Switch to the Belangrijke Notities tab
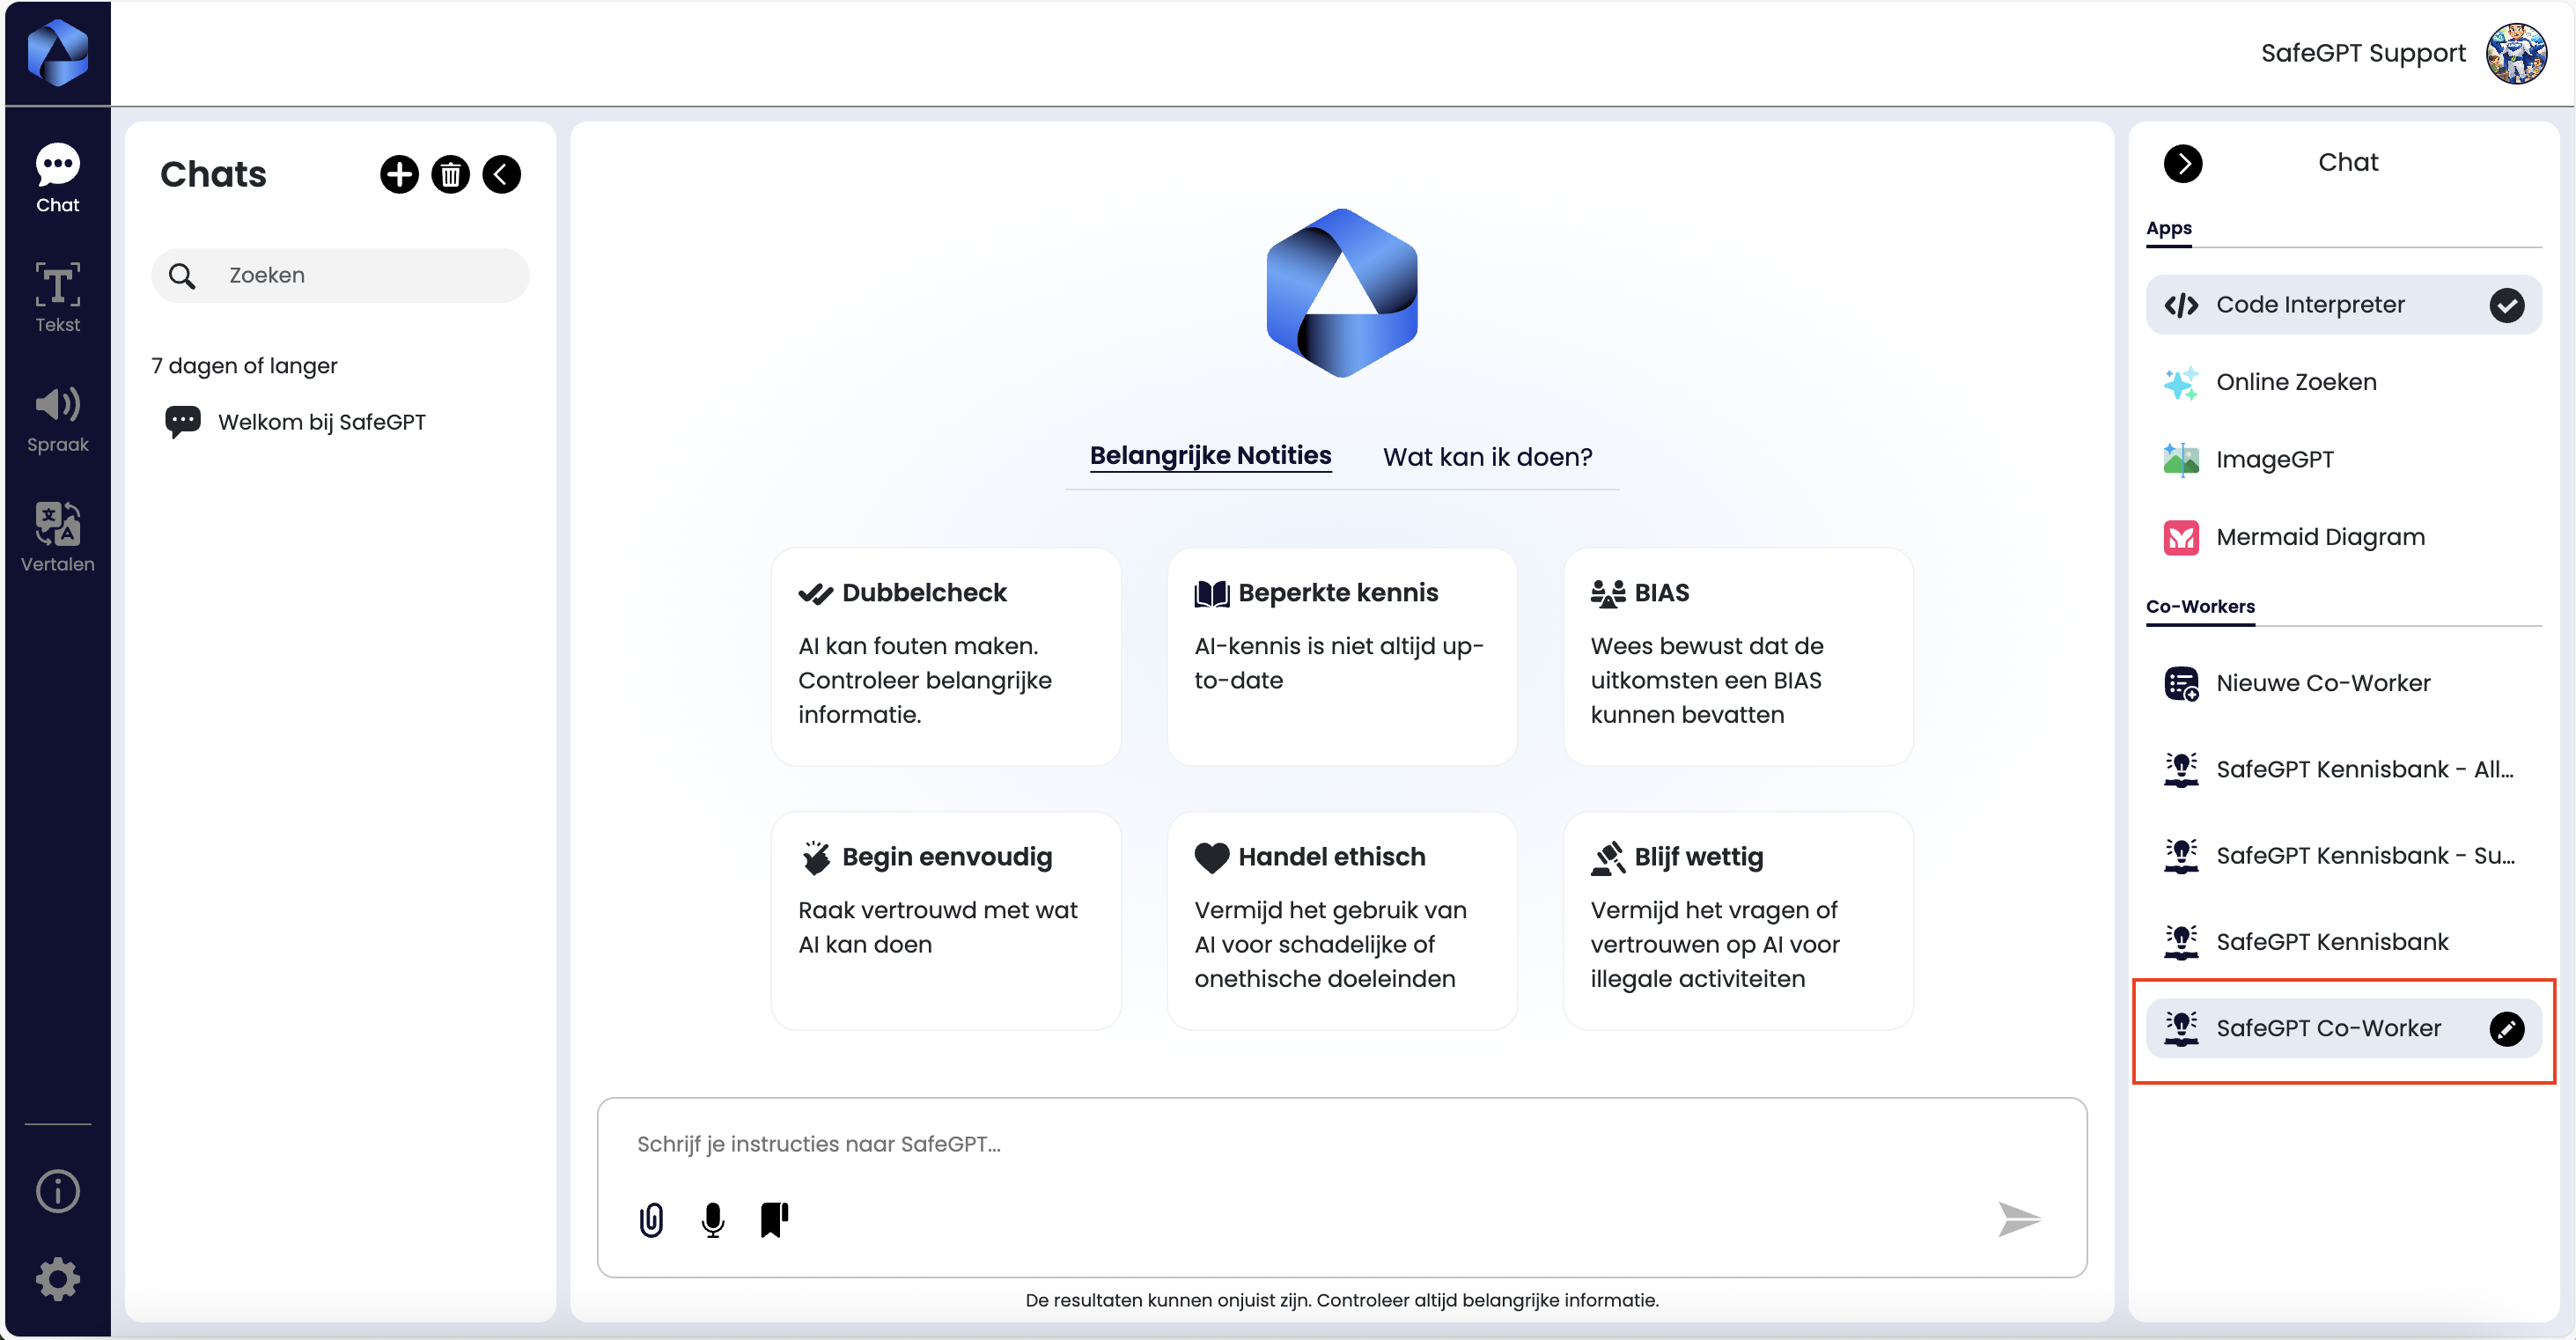This screenshot has width=2576, height=1340. (x=1210, y=456)
